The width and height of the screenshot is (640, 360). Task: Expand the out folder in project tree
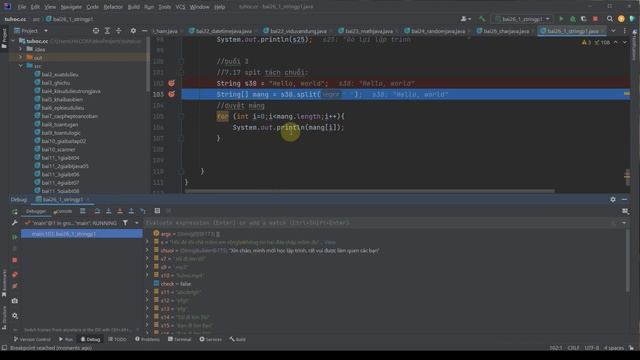[21, 58]
